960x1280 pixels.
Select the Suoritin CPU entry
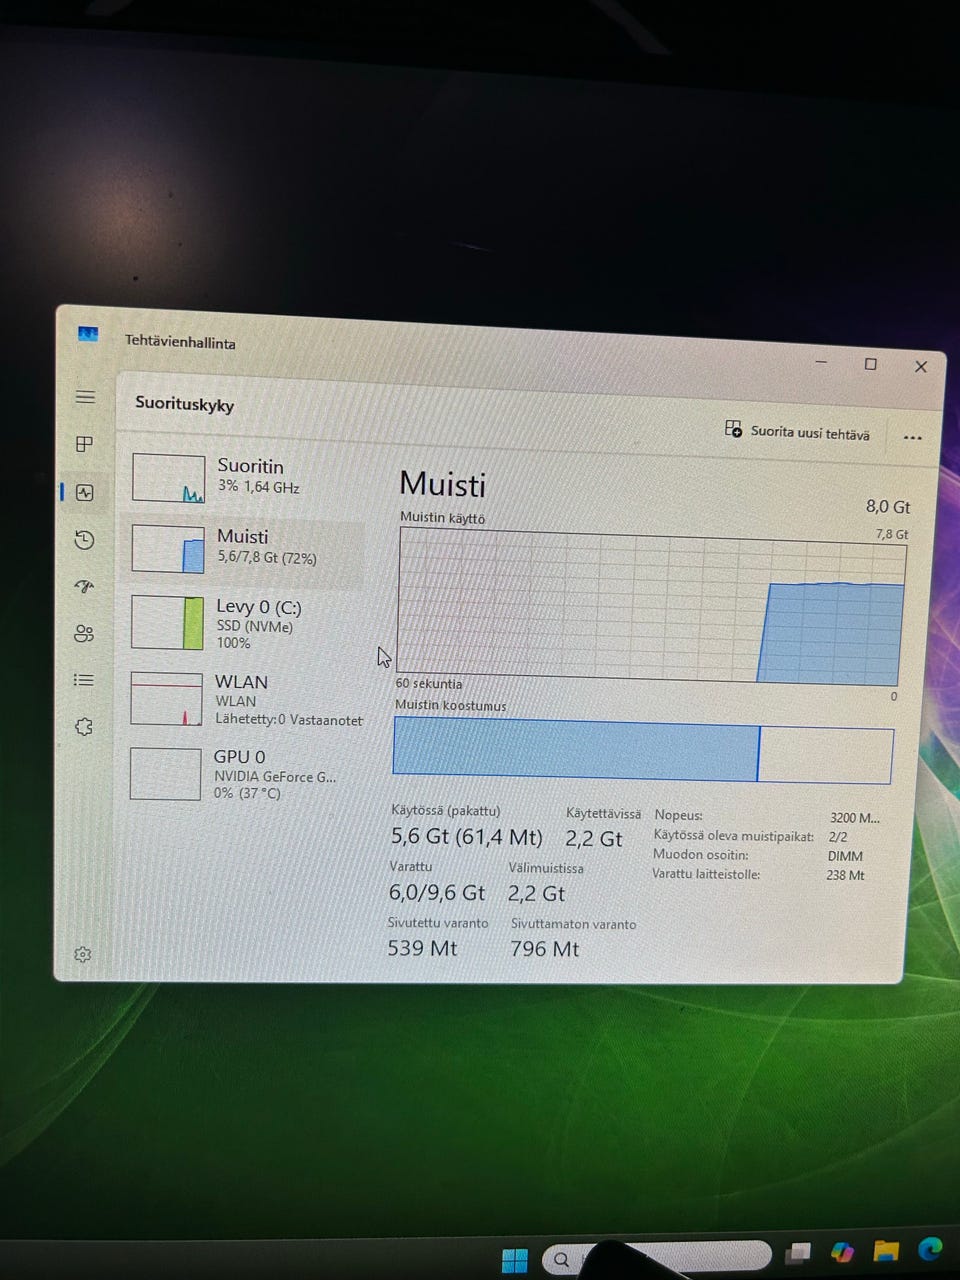click(x=243, y=477)
